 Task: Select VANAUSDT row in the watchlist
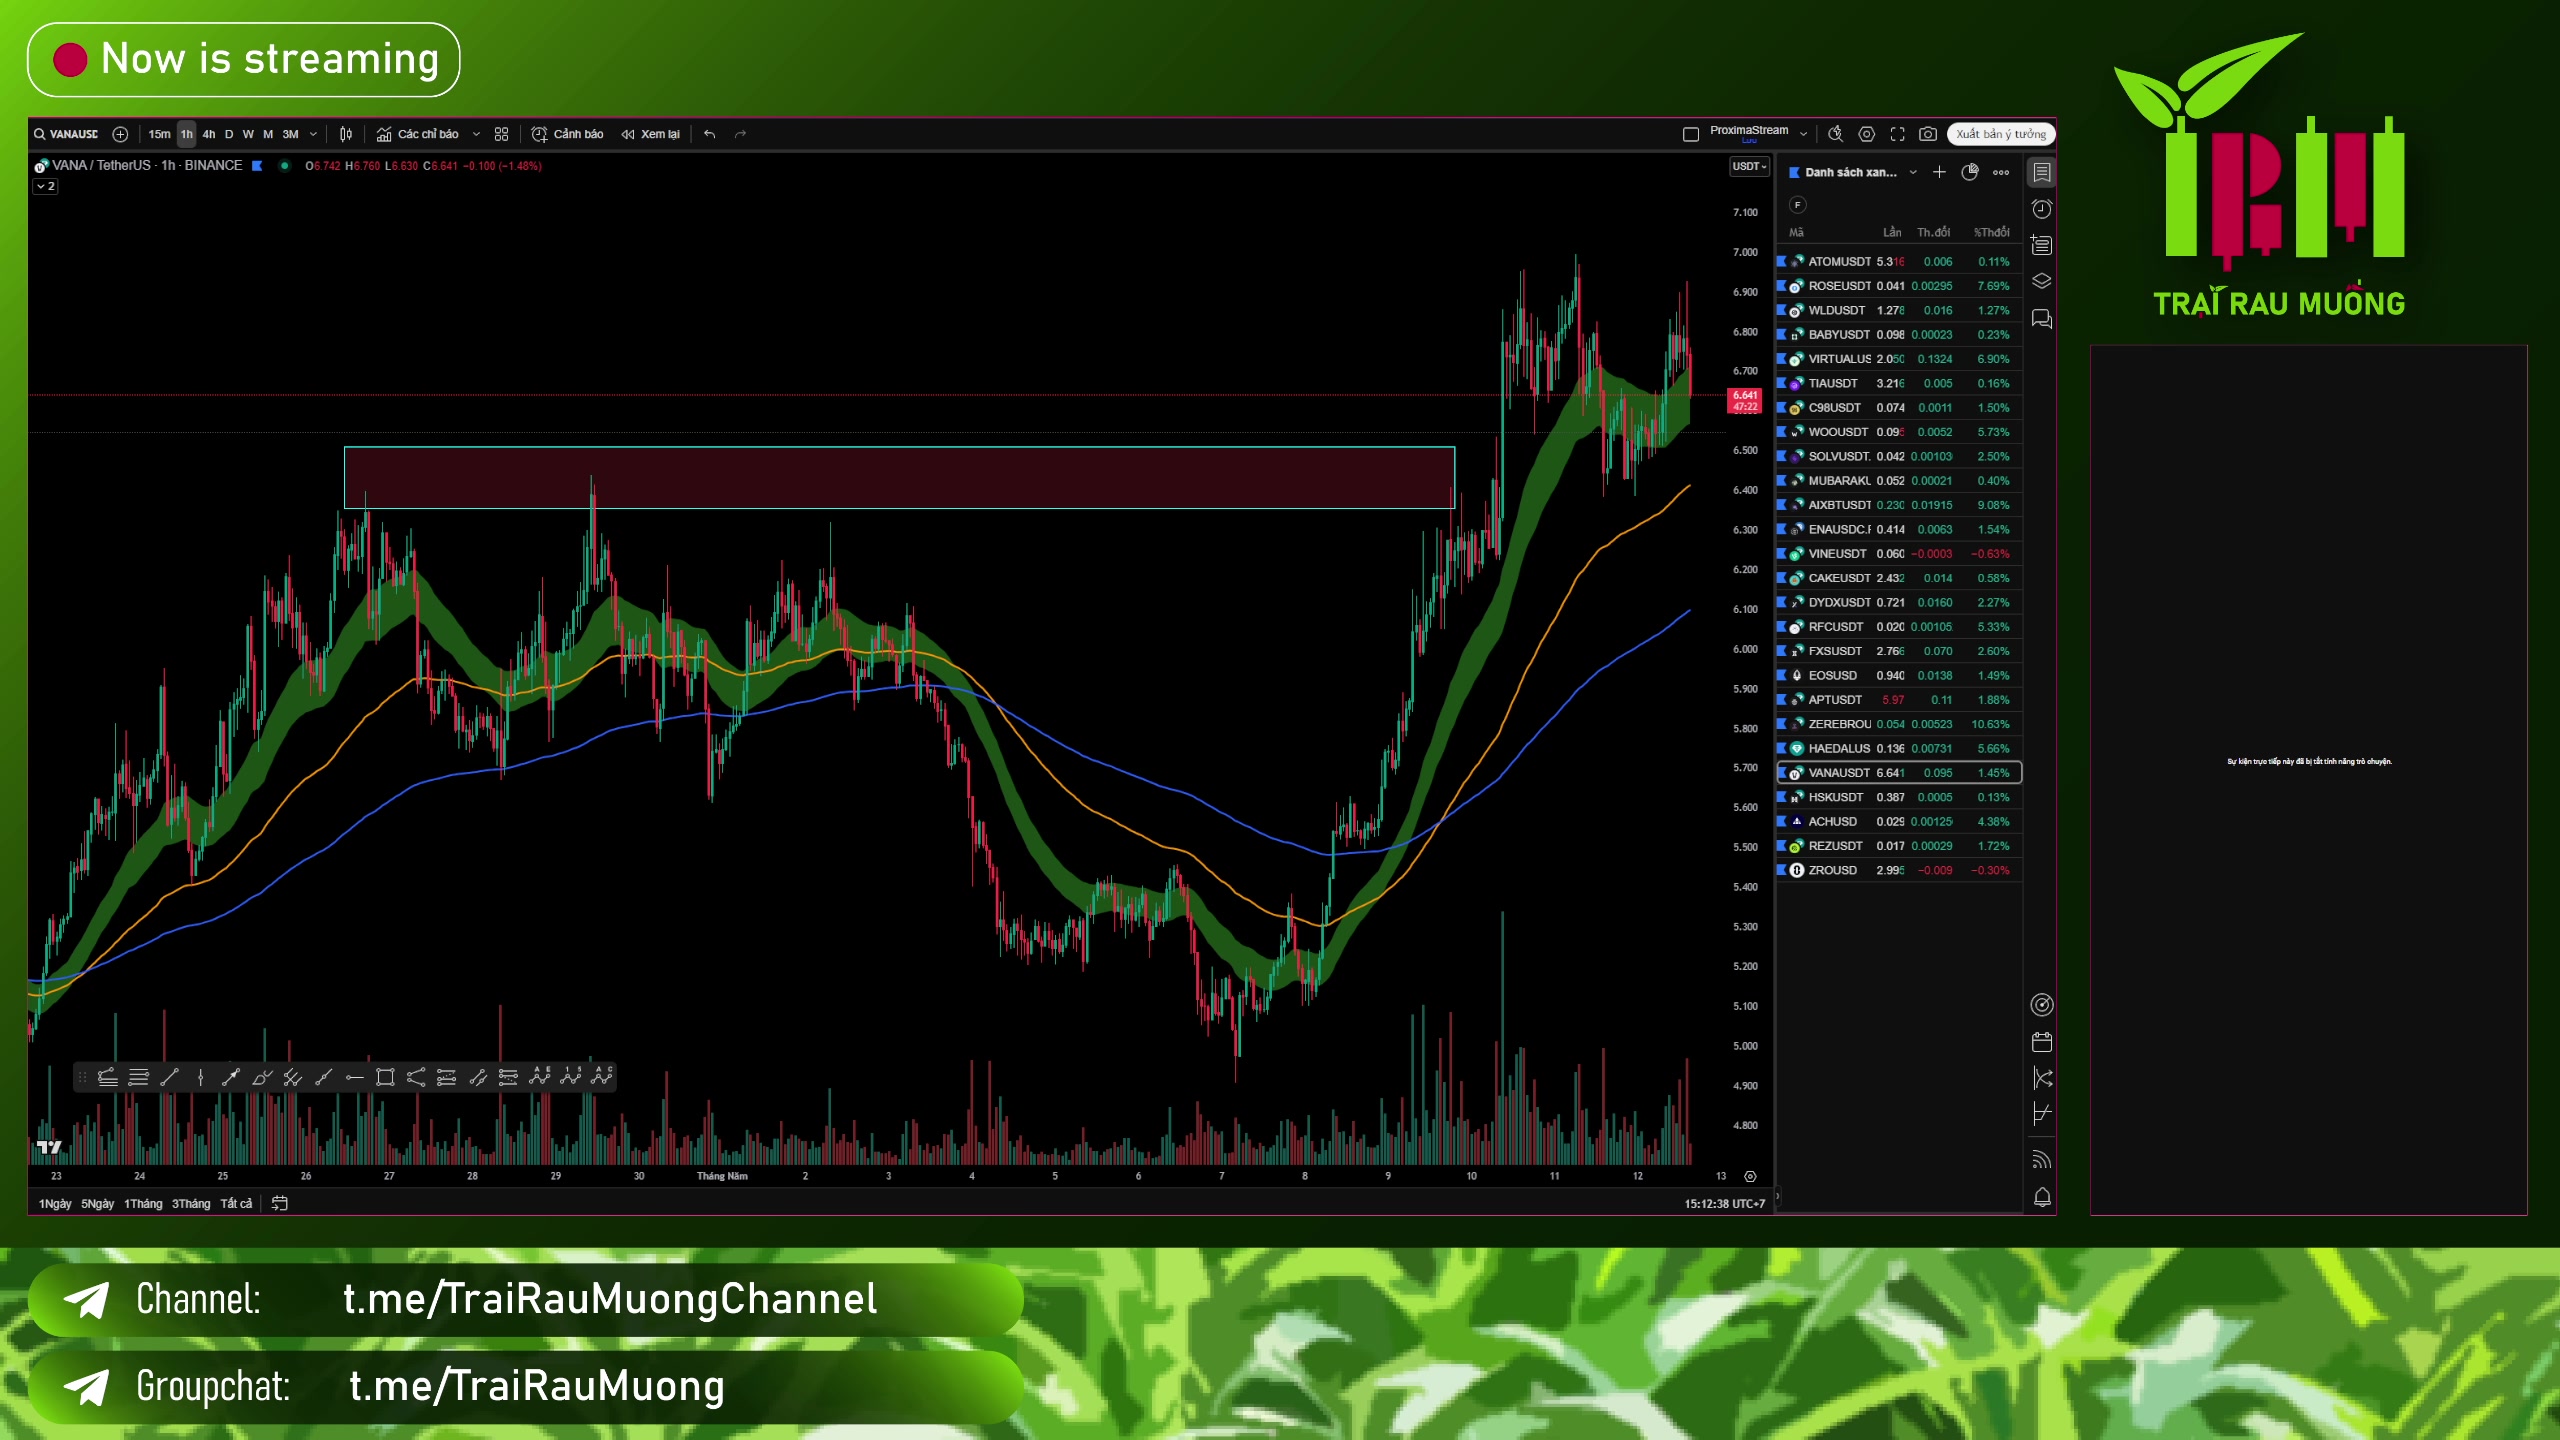[1899, 773]
